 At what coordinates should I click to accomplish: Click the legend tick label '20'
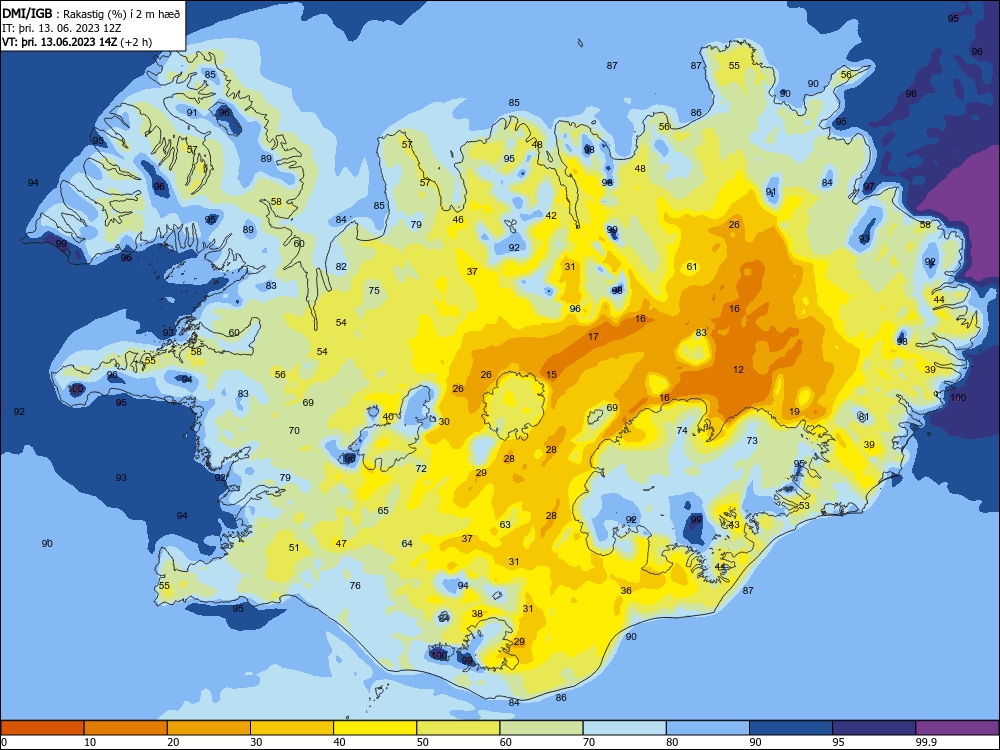(x=173, y=742)
